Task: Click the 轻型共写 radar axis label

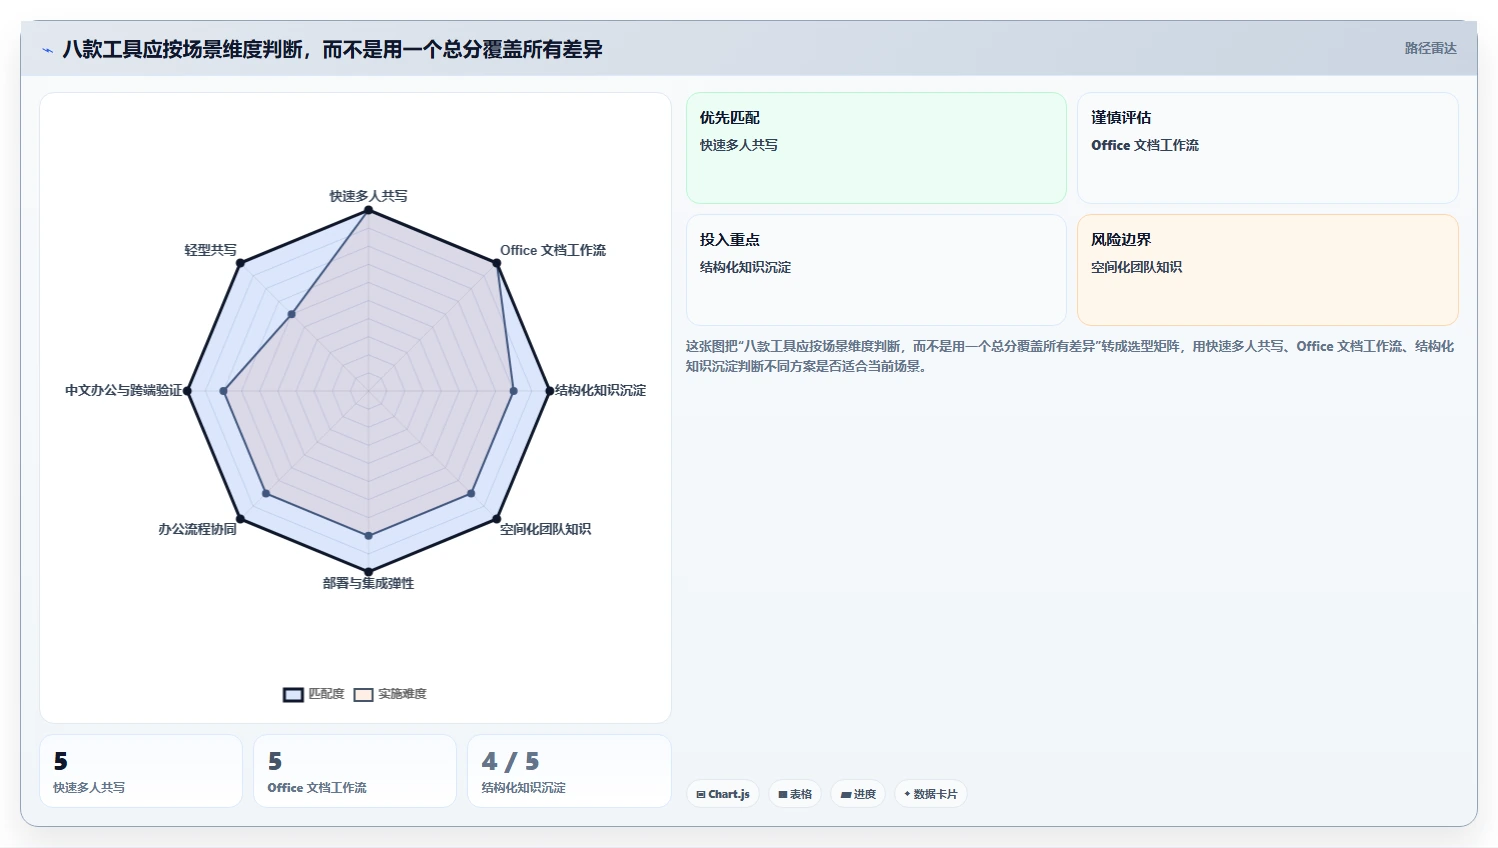Action: click(x=210, y=250)
